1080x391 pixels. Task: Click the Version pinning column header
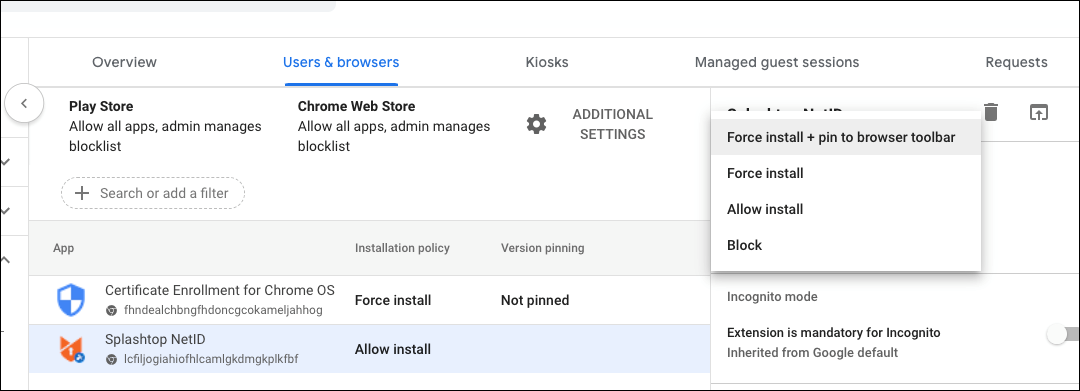(x=543, y=248)
